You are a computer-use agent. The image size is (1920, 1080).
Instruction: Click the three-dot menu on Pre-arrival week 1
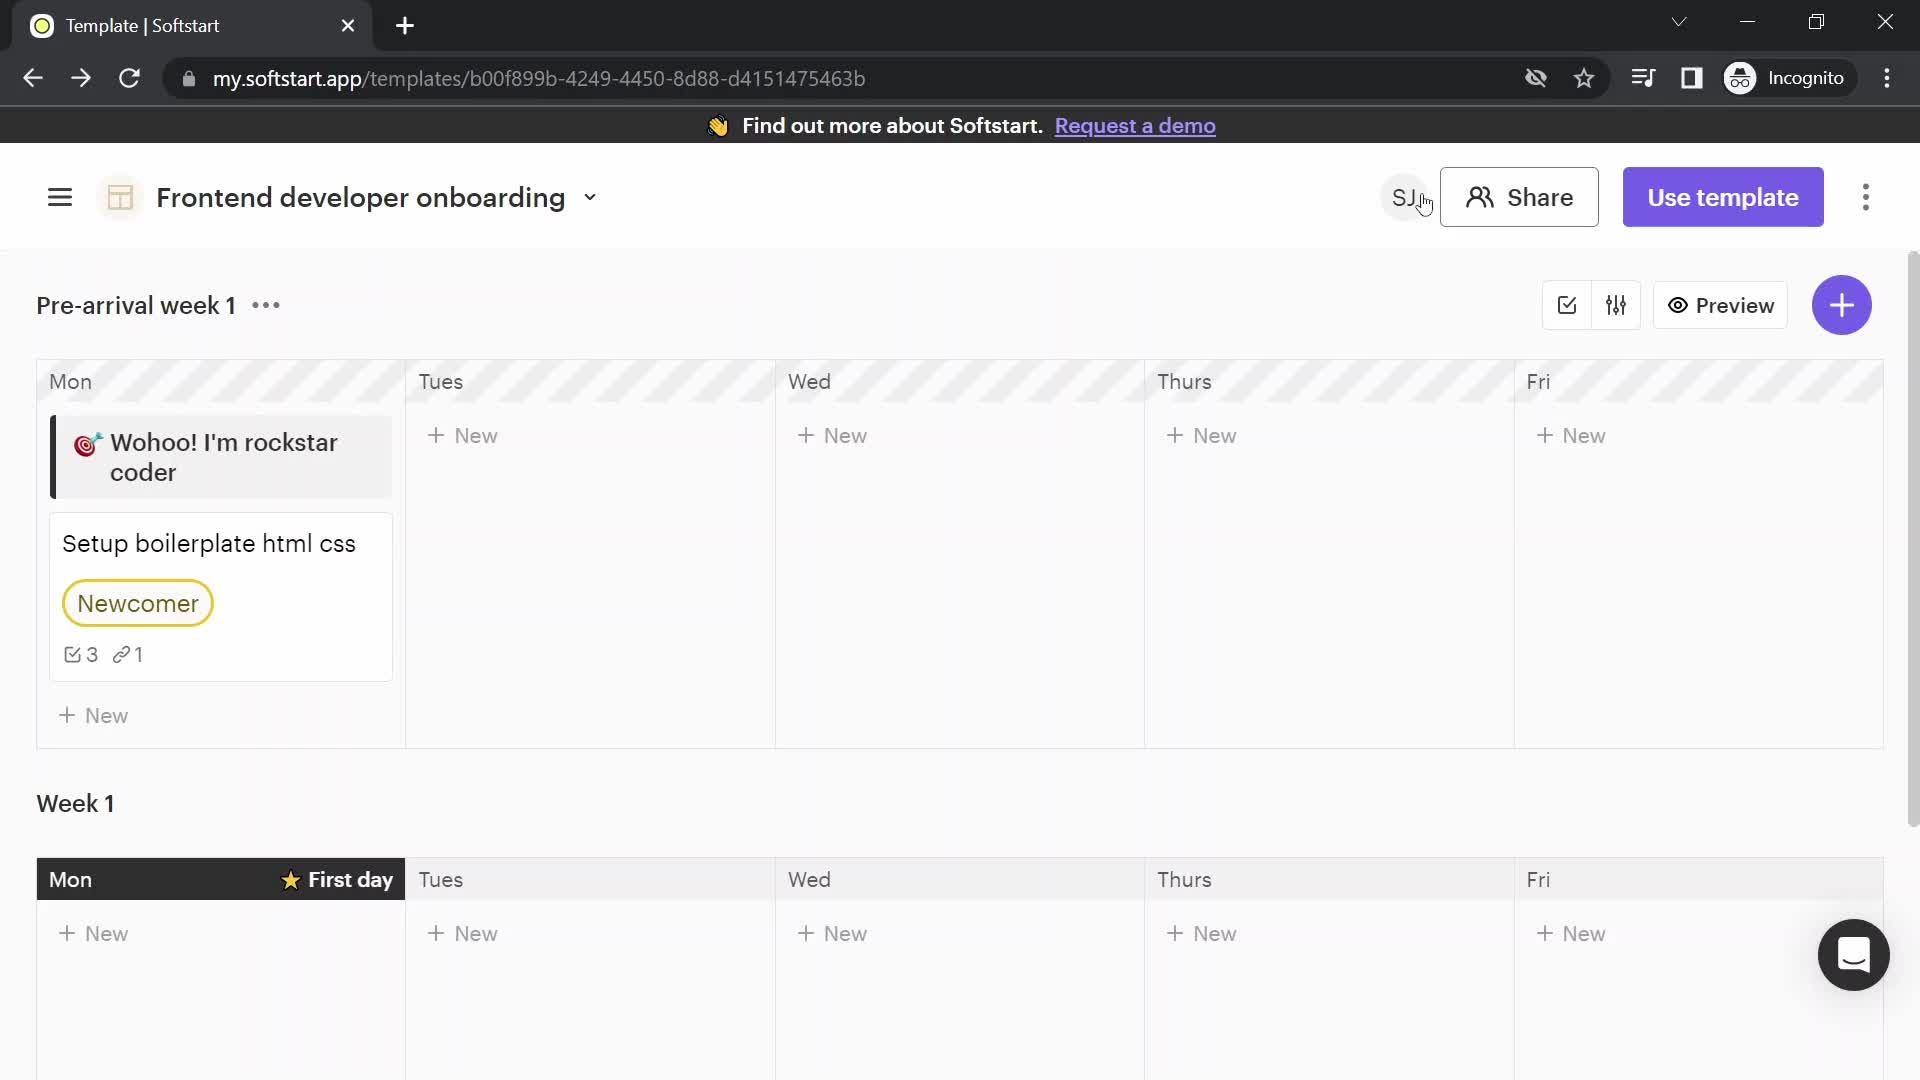[264, 305]
